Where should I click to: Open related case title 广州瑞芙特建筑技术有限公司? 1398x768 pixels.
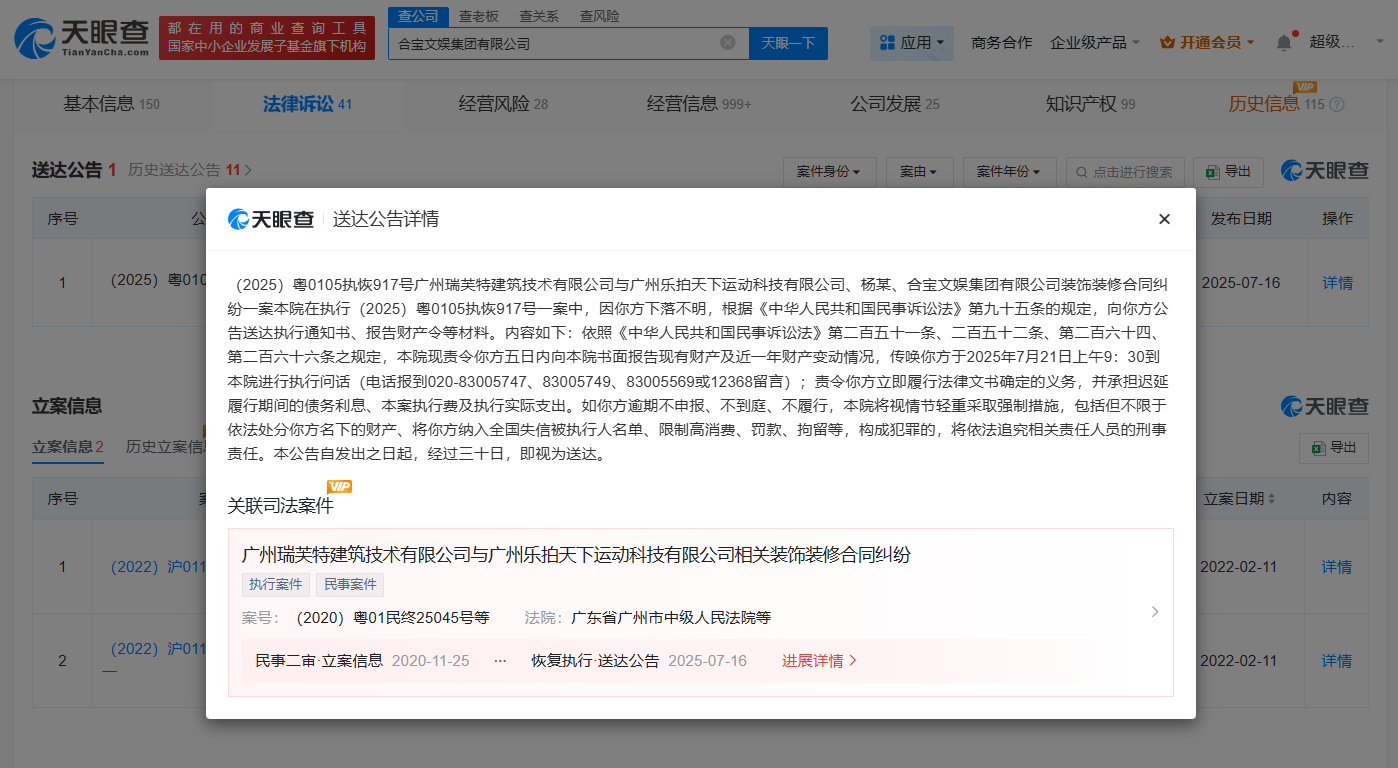pos(576,555)
